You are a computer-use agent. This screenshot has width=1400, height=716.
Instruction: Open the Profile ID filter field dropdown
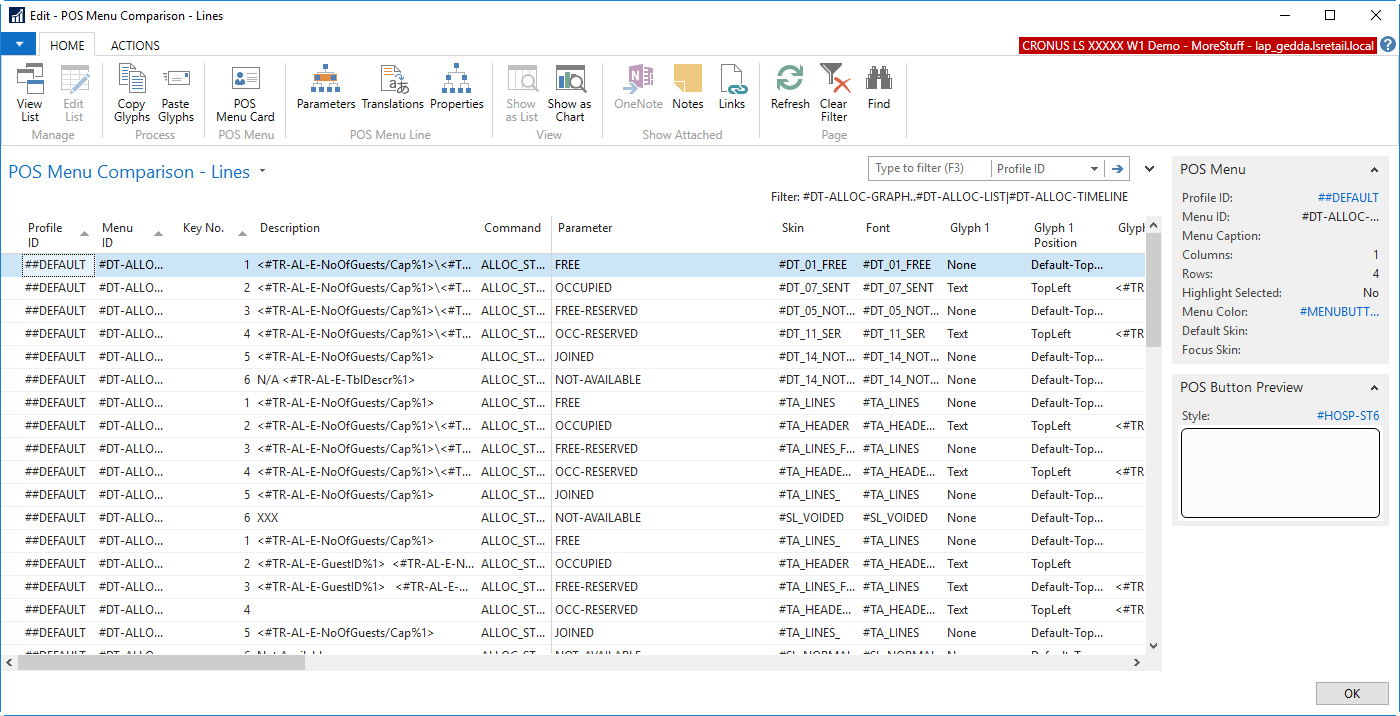pyautogui.click(x=1094, y=169)
